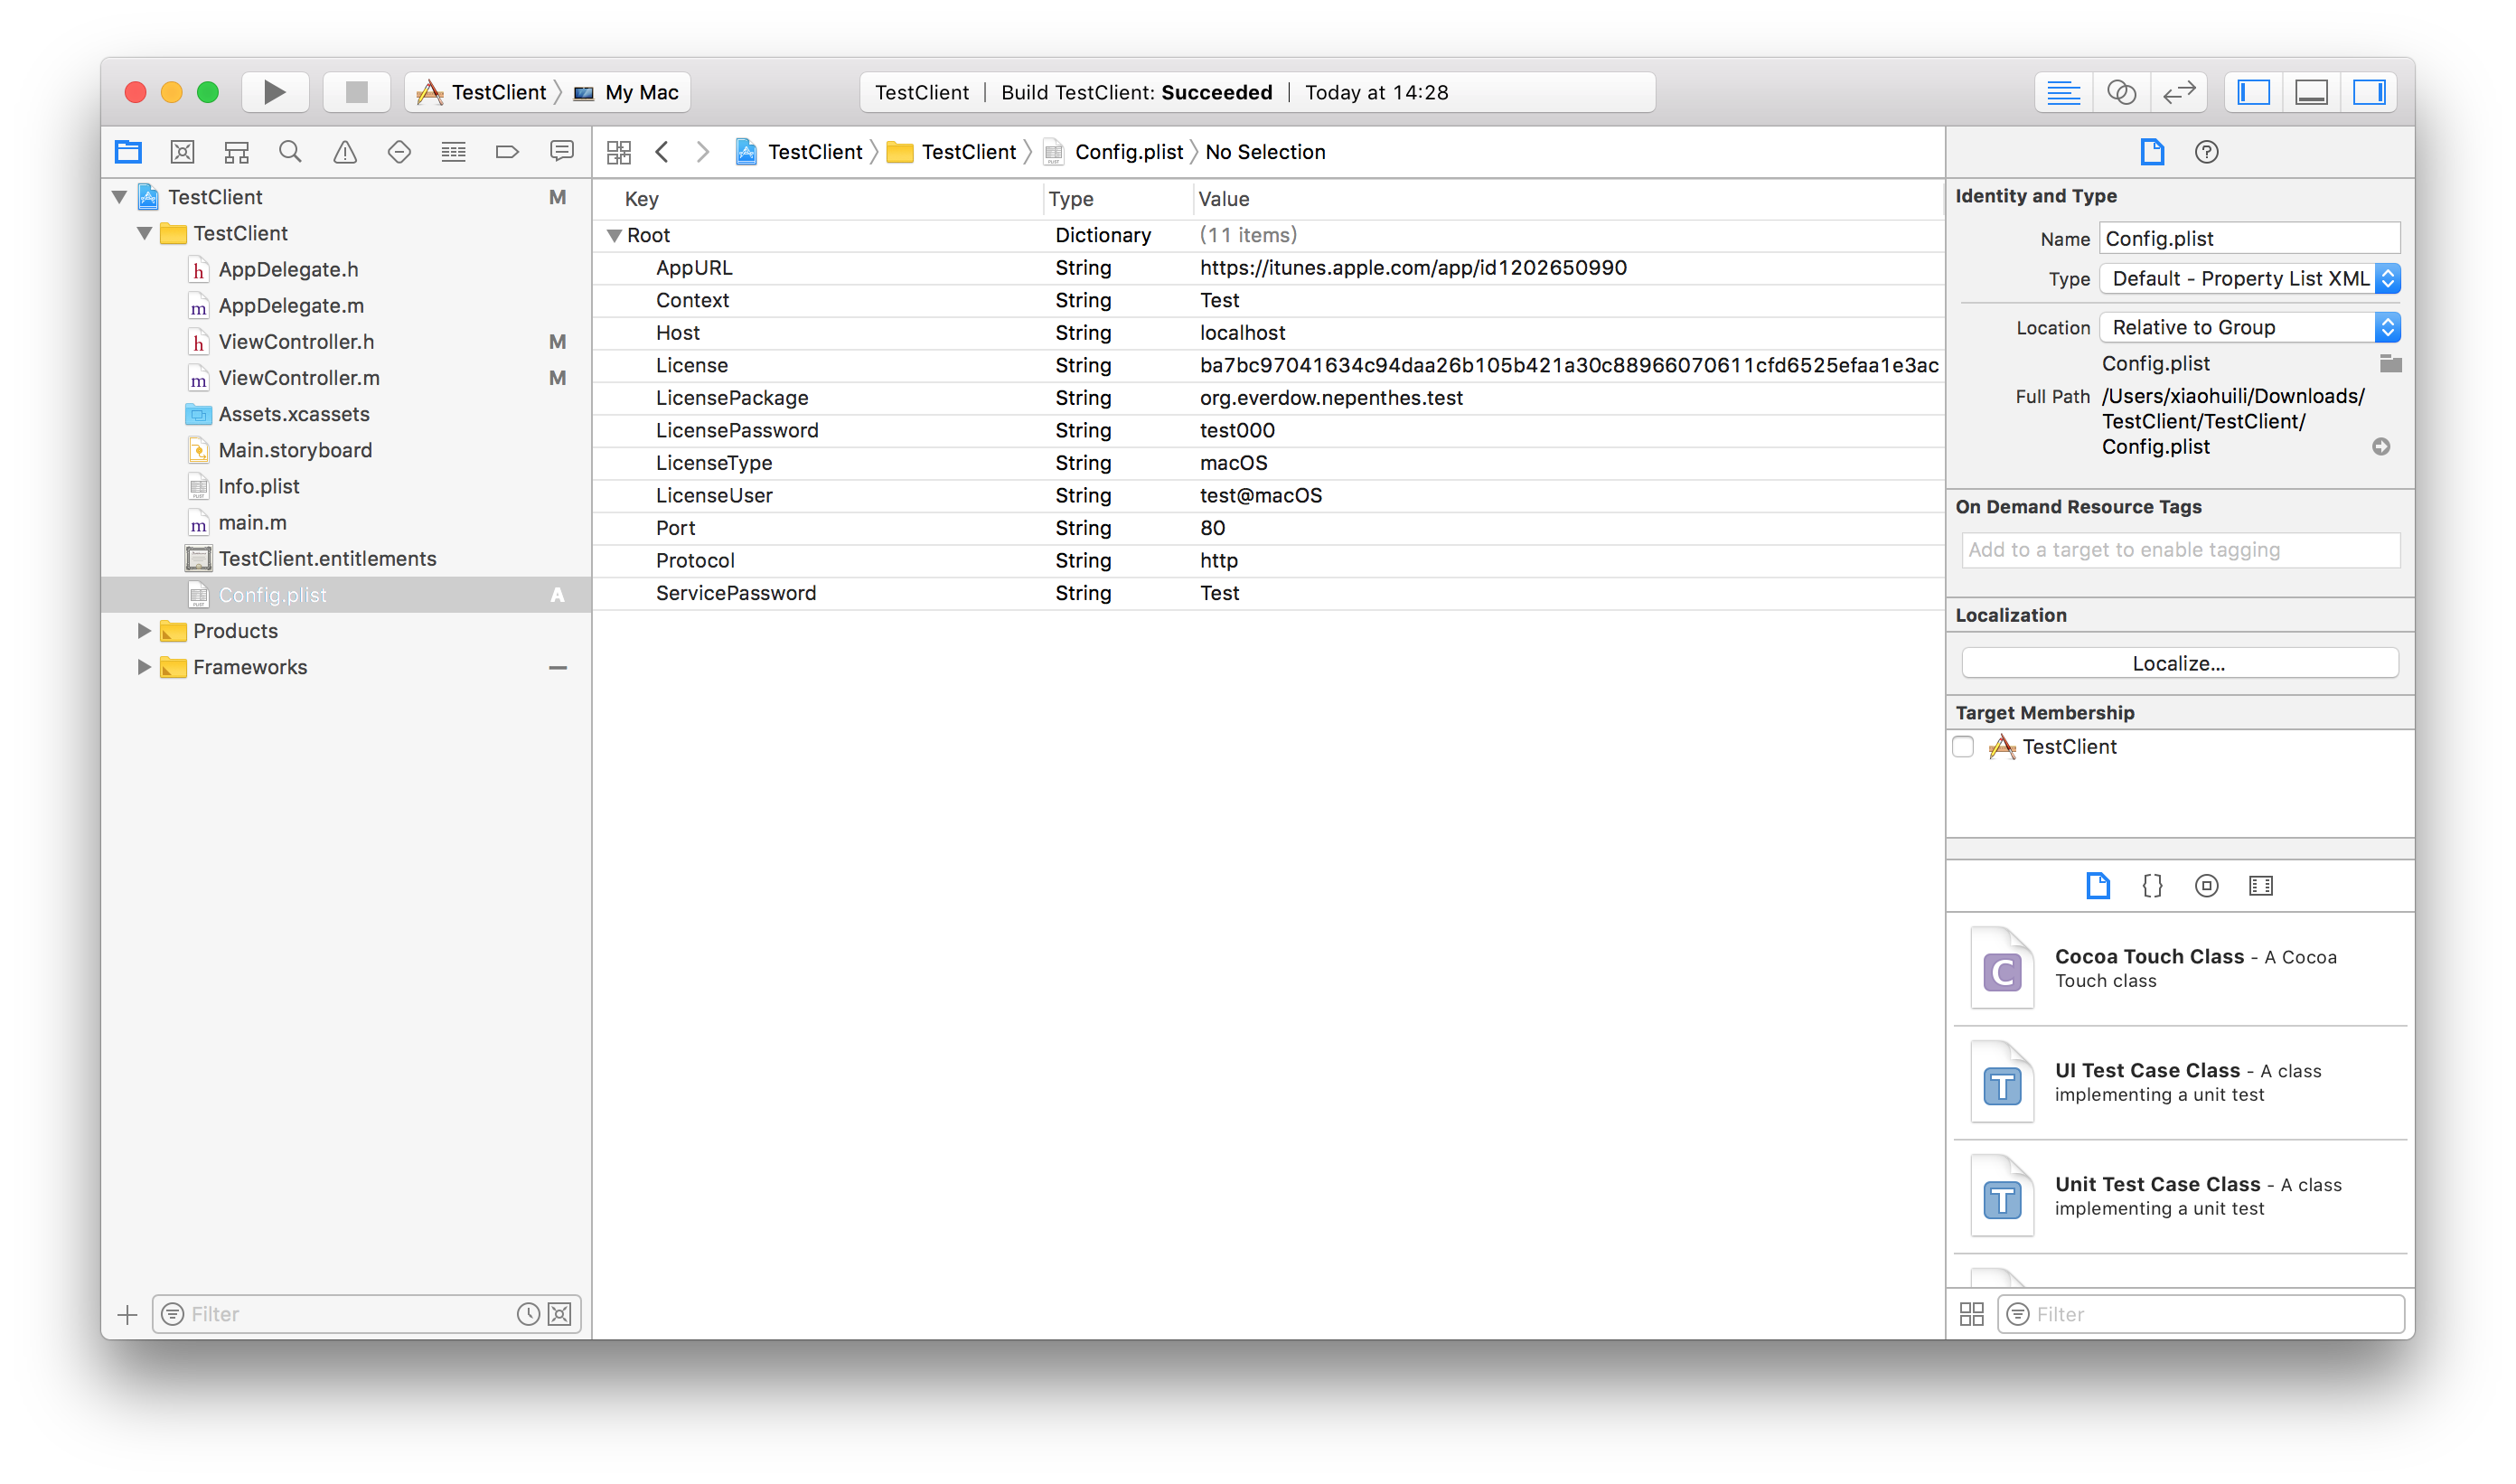Collapse the TestClient project root

120,197
